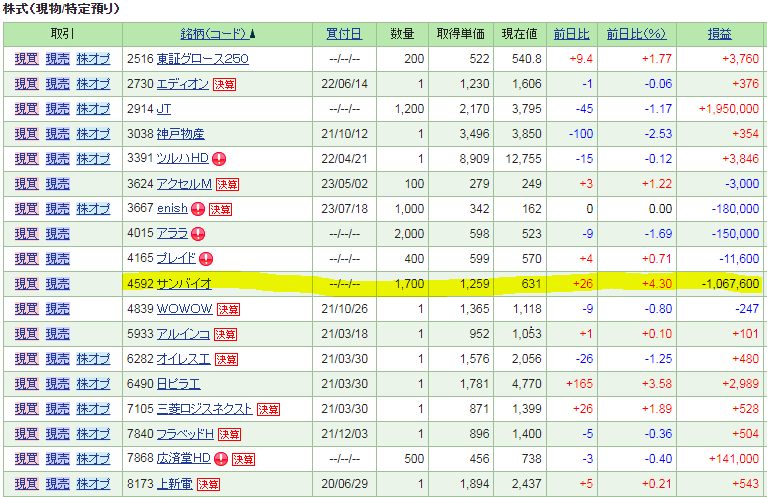Sort by 買付日 column header
767x497 pixels.
[x=344, y=34]
